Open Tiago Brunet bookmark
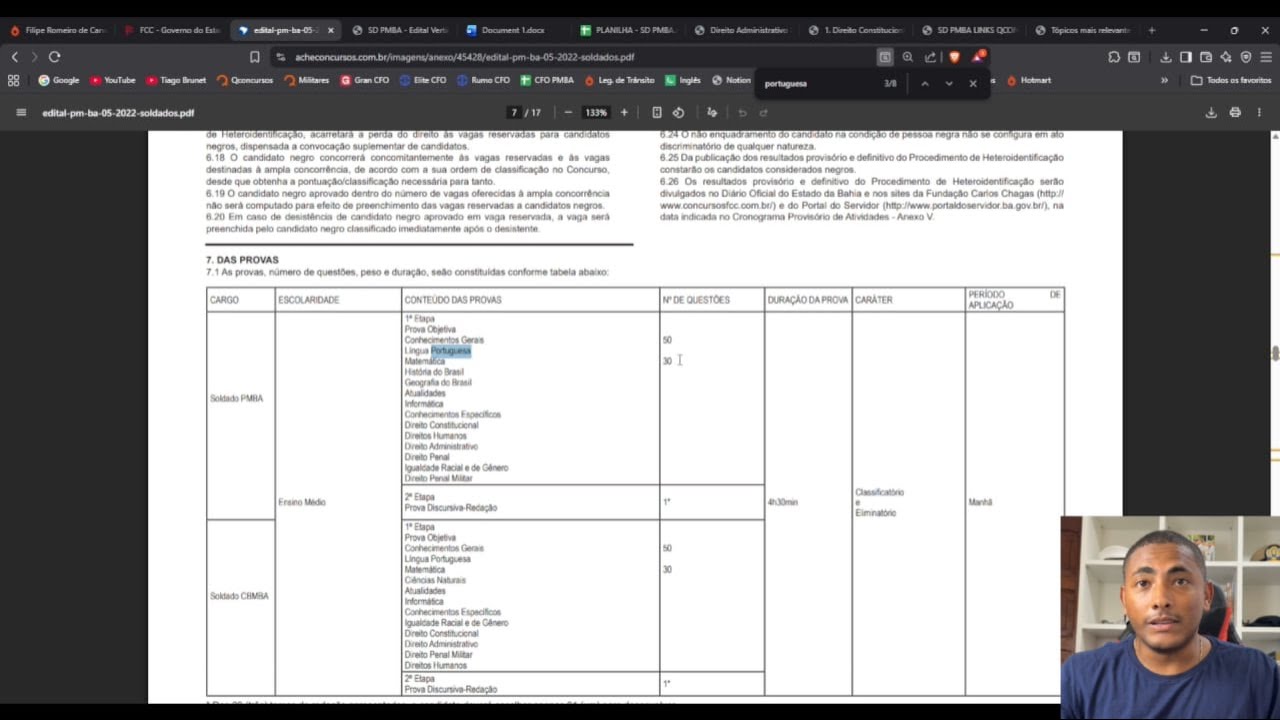The height and width of the screenshot is (720, 1280). (x=174, y=80)
